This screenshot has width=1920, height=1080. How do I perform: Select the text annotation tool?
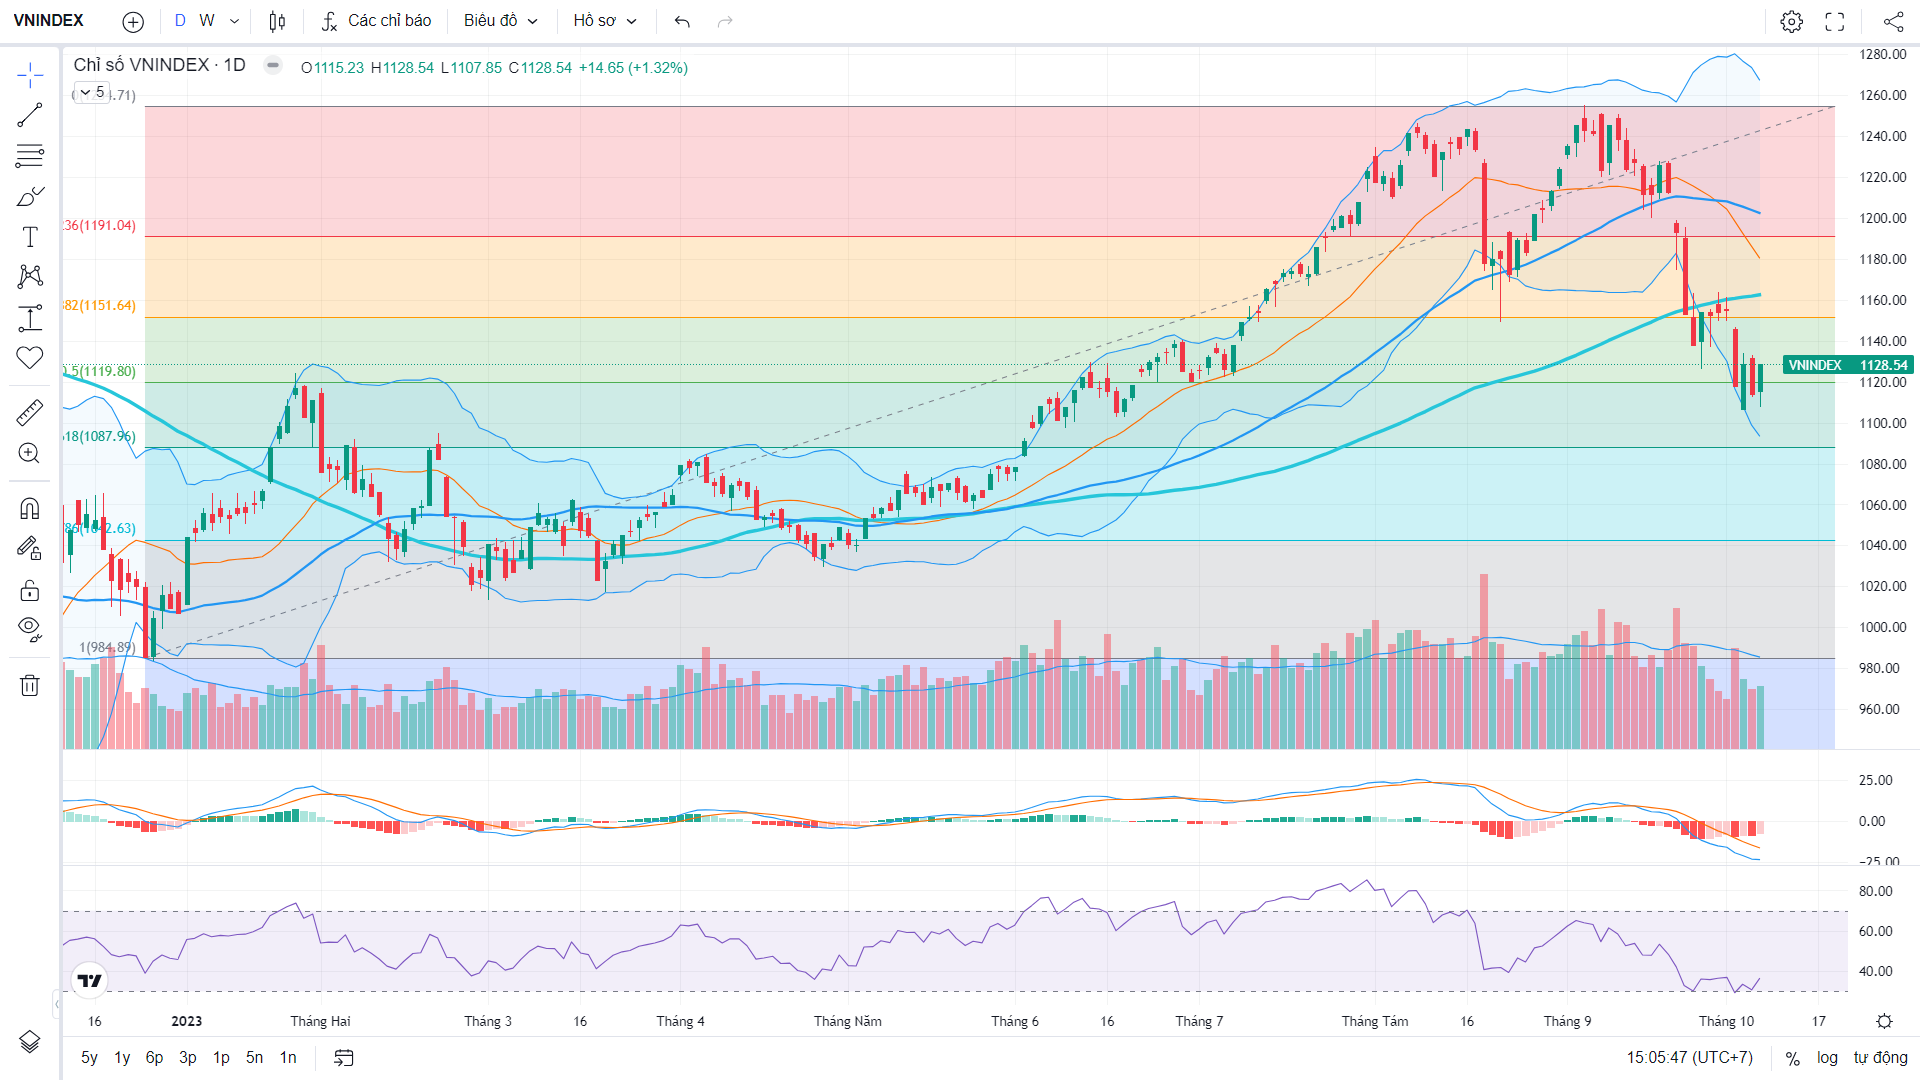30,237
